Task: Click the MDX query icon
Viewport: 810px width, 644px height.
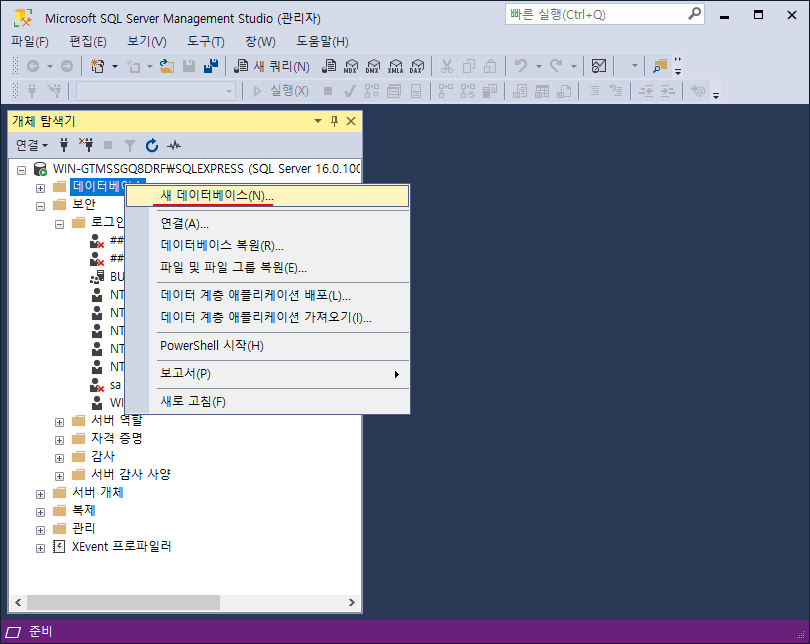Action: 351,66
